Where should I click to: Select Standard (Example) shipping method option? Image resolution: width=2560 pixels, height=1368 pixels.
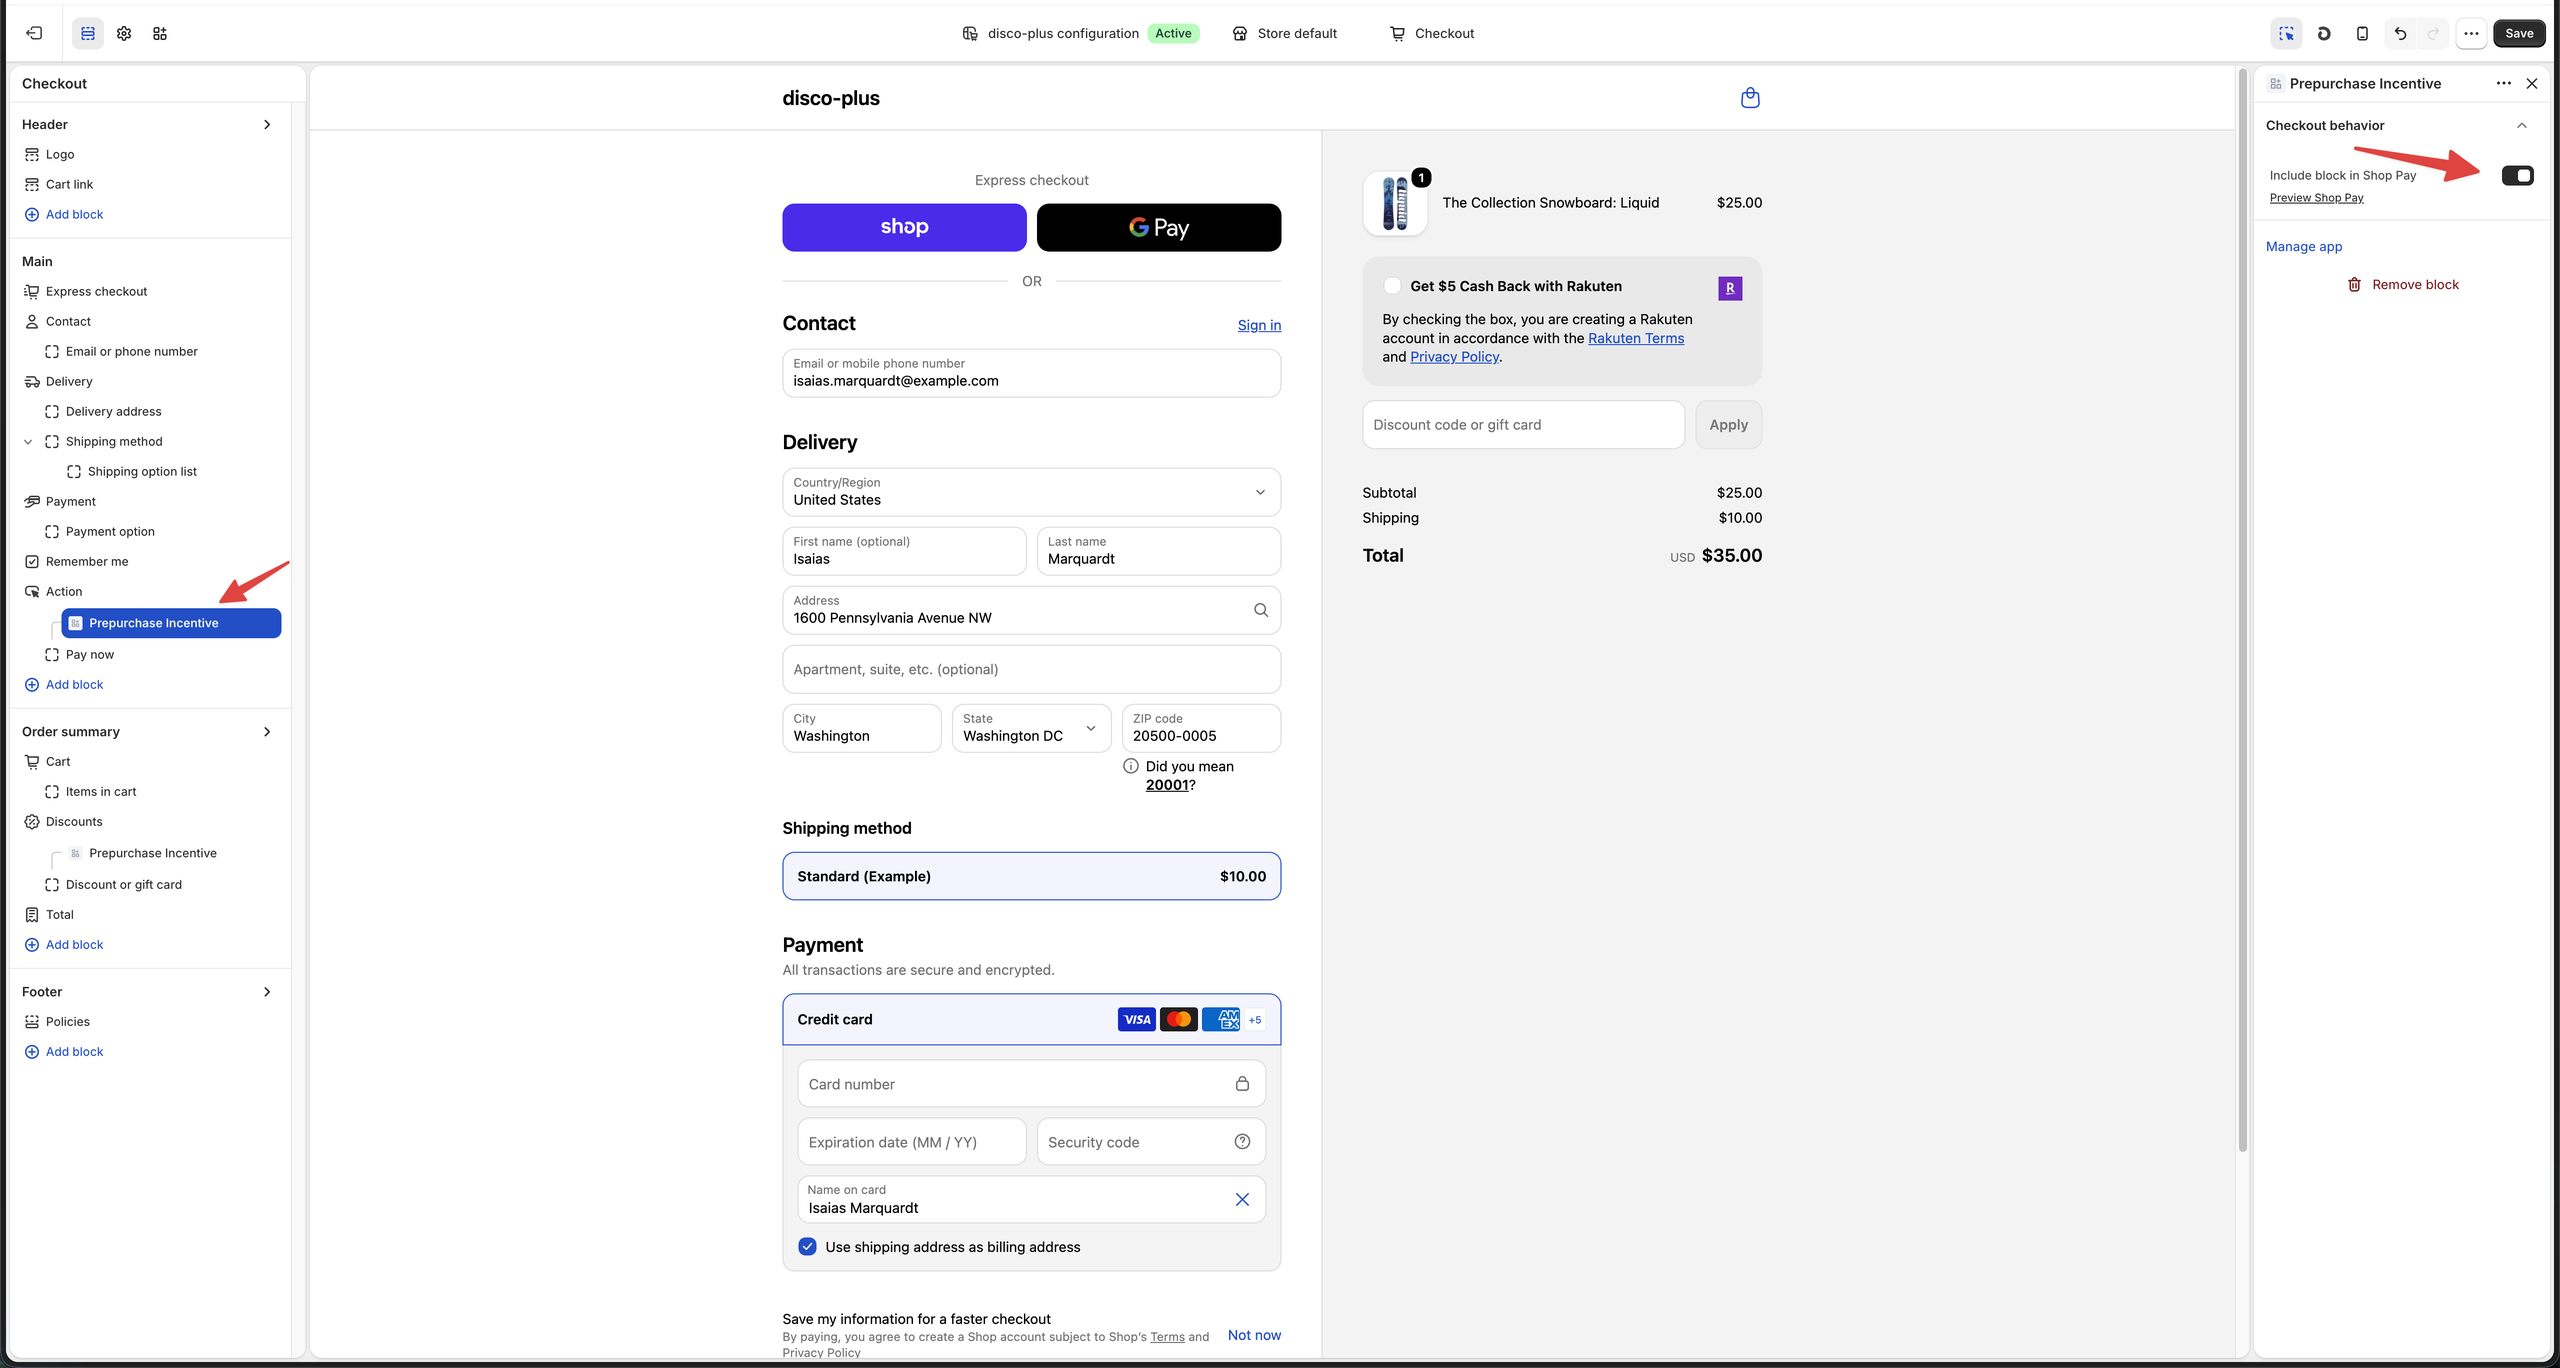pyautogui.click(x=1031, y=876)
